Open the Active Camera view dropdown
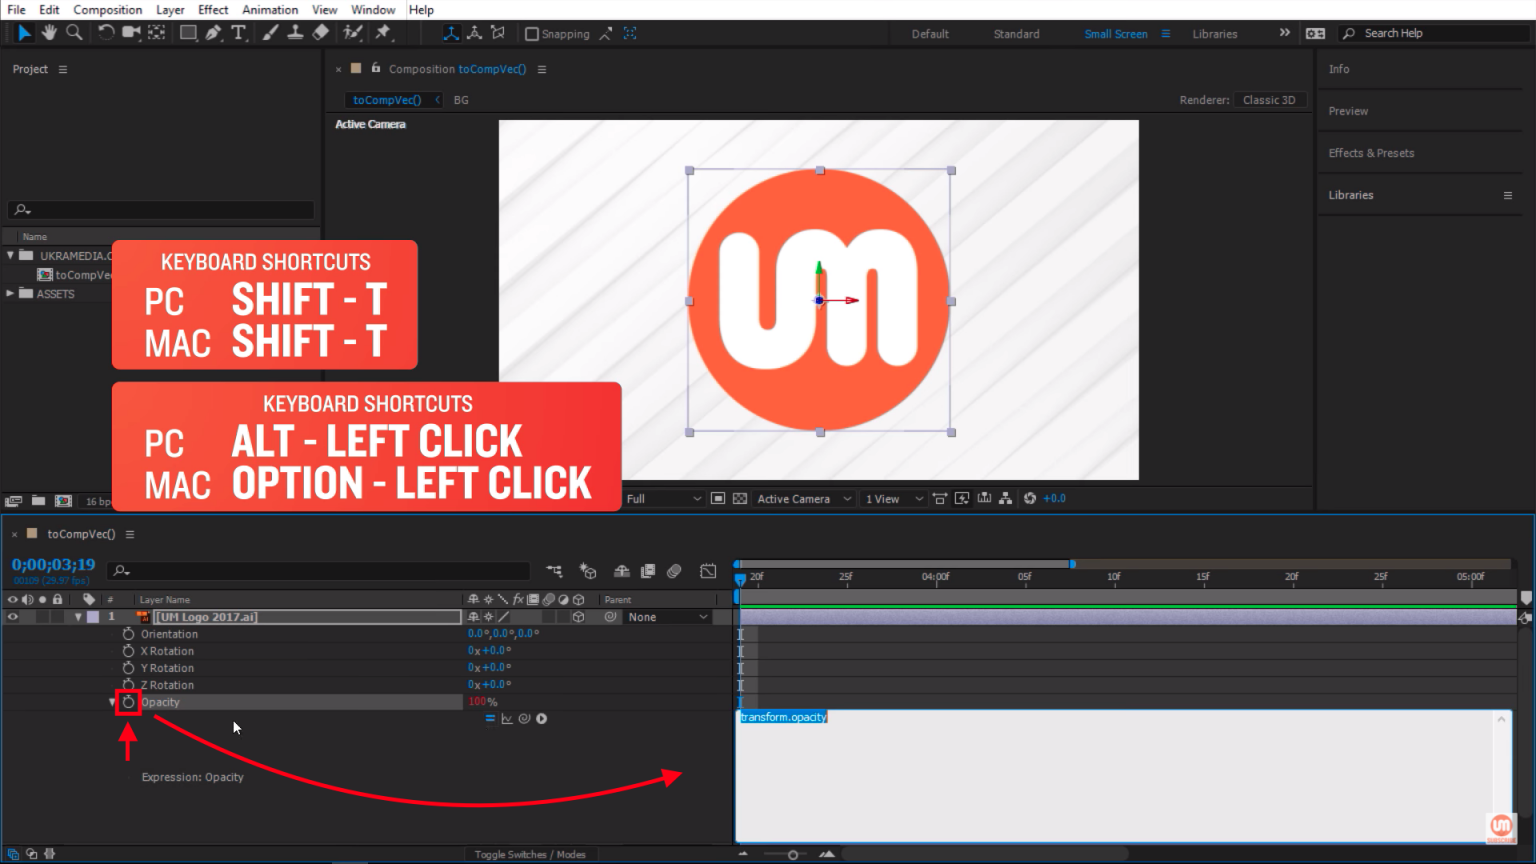Screen dimensions: 1536x864 point(804,499)
